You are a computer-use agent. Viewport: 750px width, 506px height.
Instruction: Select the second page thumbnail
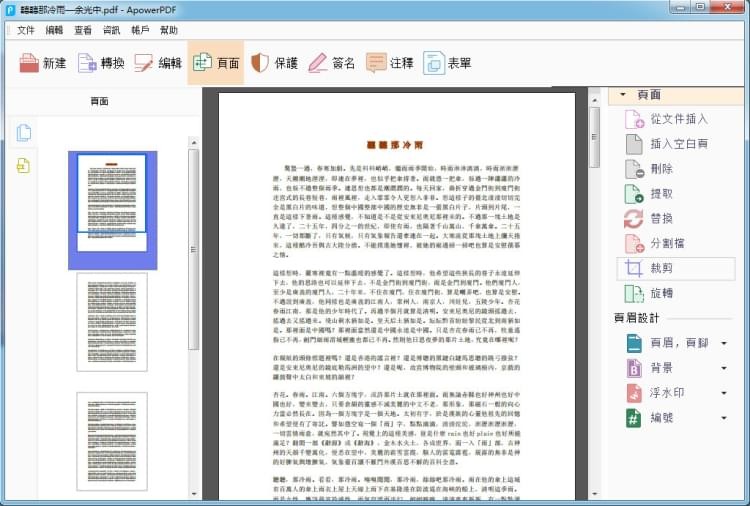tap(112, 322)
